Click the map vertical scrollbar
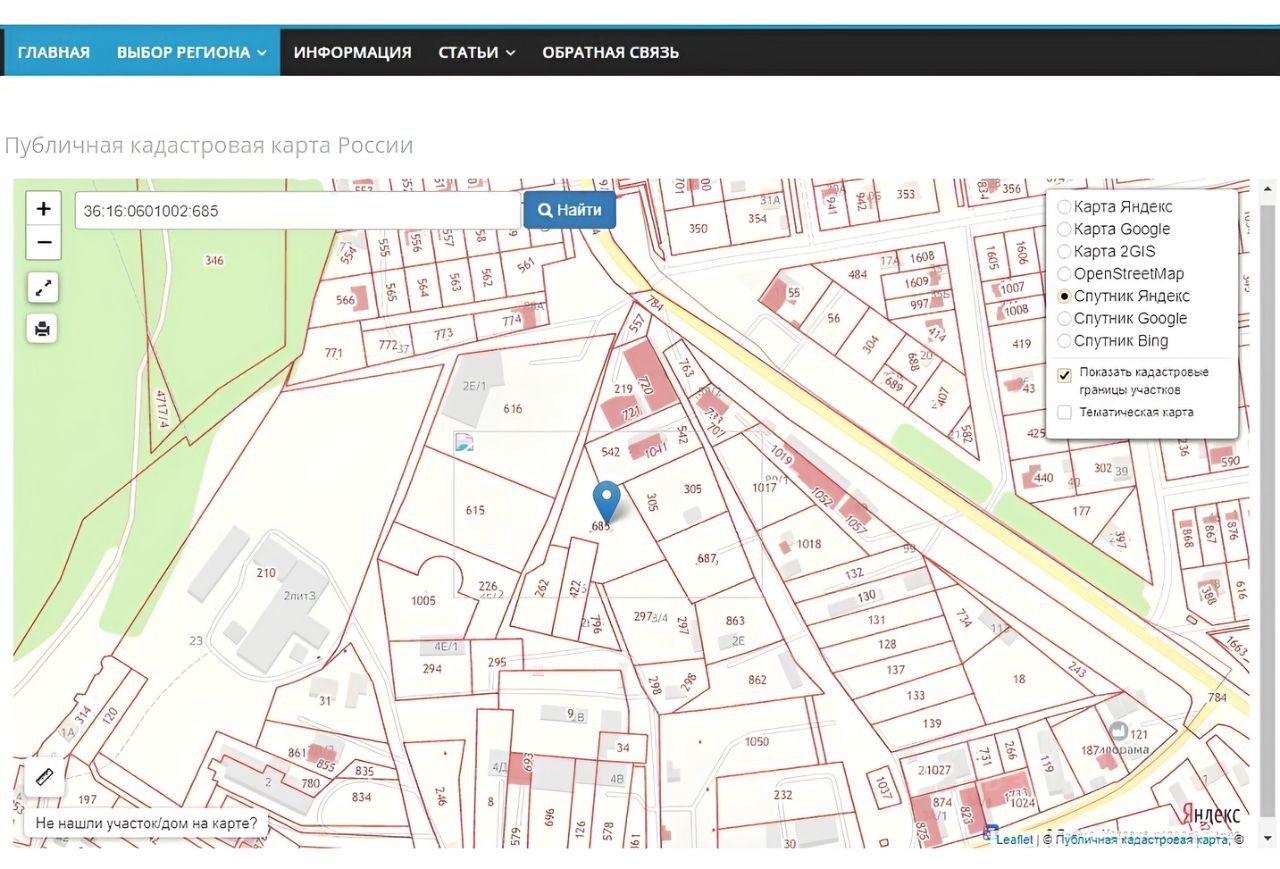Screen dimensions: 1280x869 coord(1269,513)
